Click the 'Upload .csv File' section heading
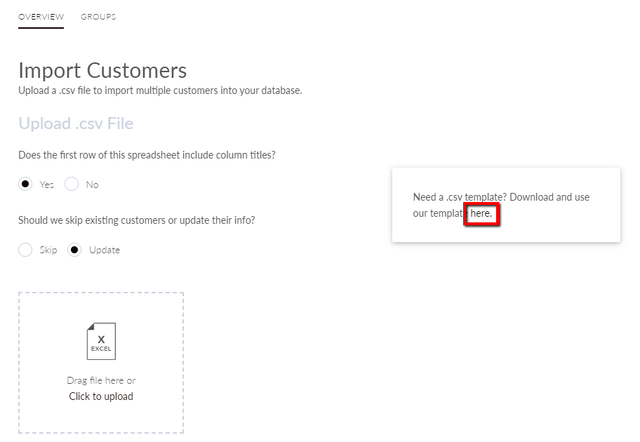 pyautogui.click(x=76, y=123)
